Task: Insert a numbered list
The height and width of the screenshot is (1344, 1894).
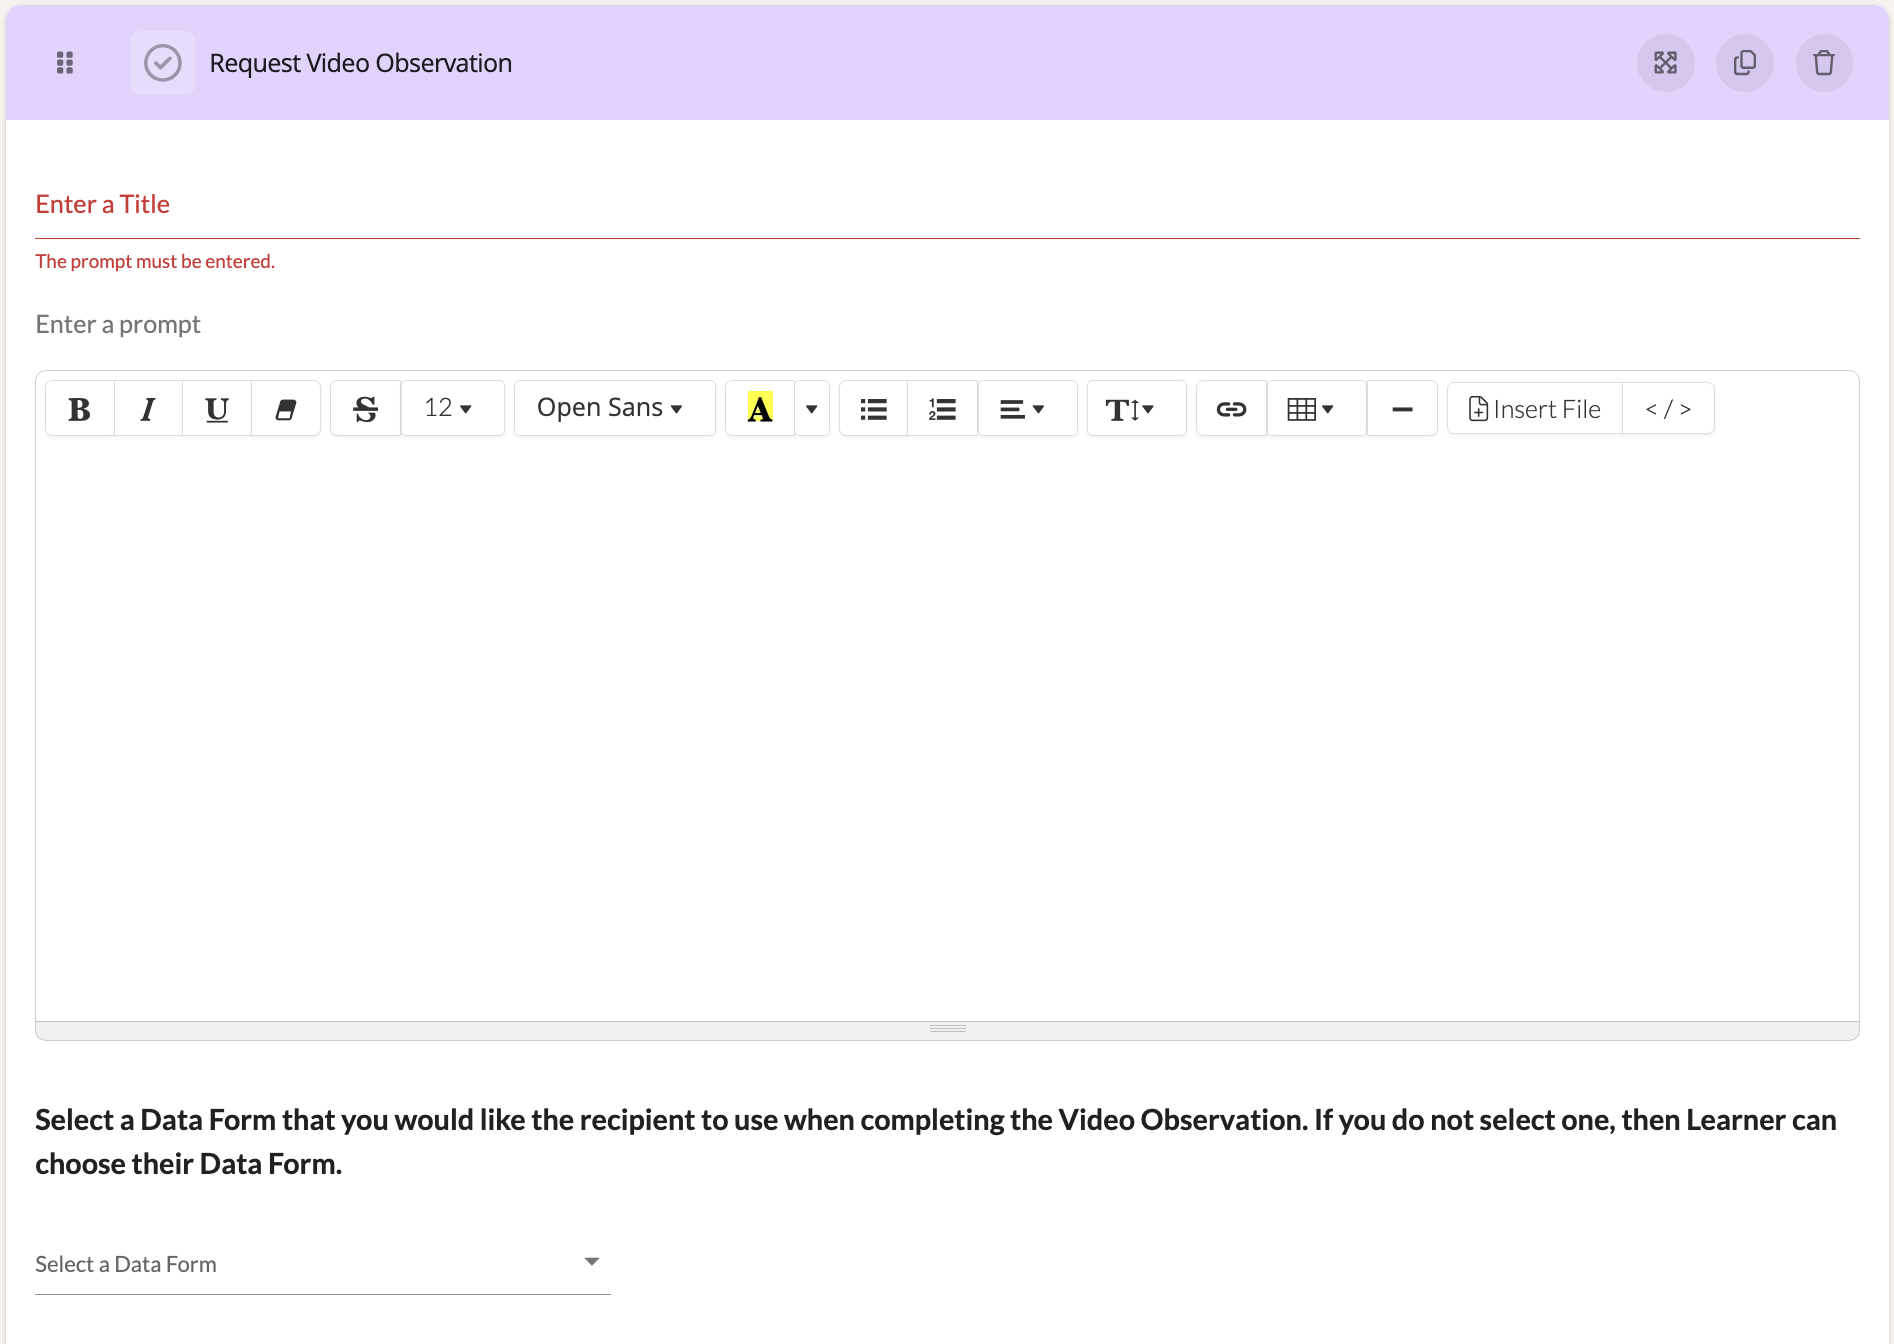Action: 942,409
